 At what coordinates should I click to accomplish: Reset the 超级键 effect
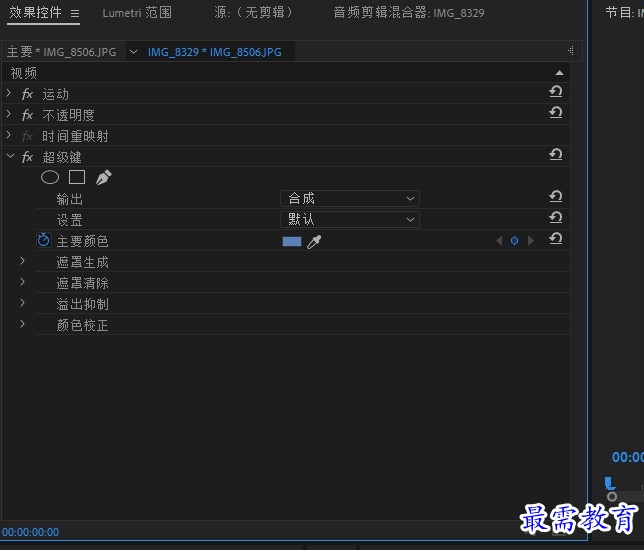click(x=556, y=154)
